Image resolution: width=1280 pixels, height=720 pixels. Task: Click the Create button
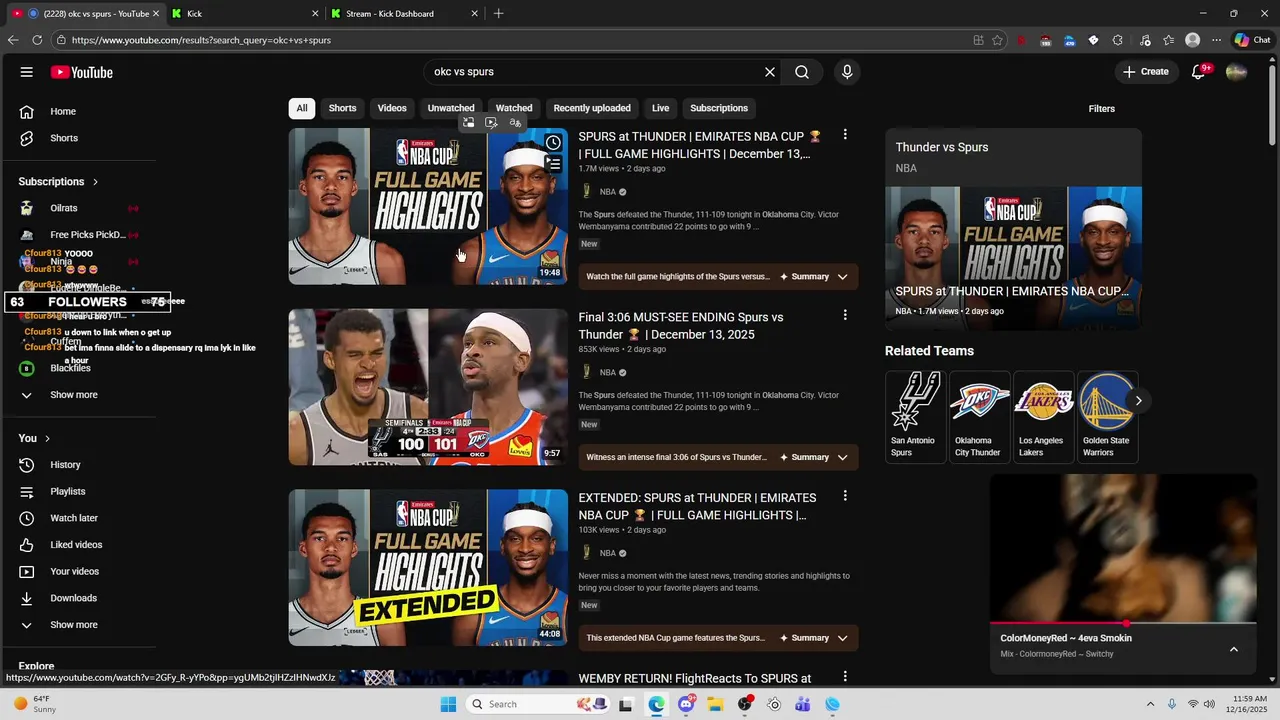pos(1146,72)
